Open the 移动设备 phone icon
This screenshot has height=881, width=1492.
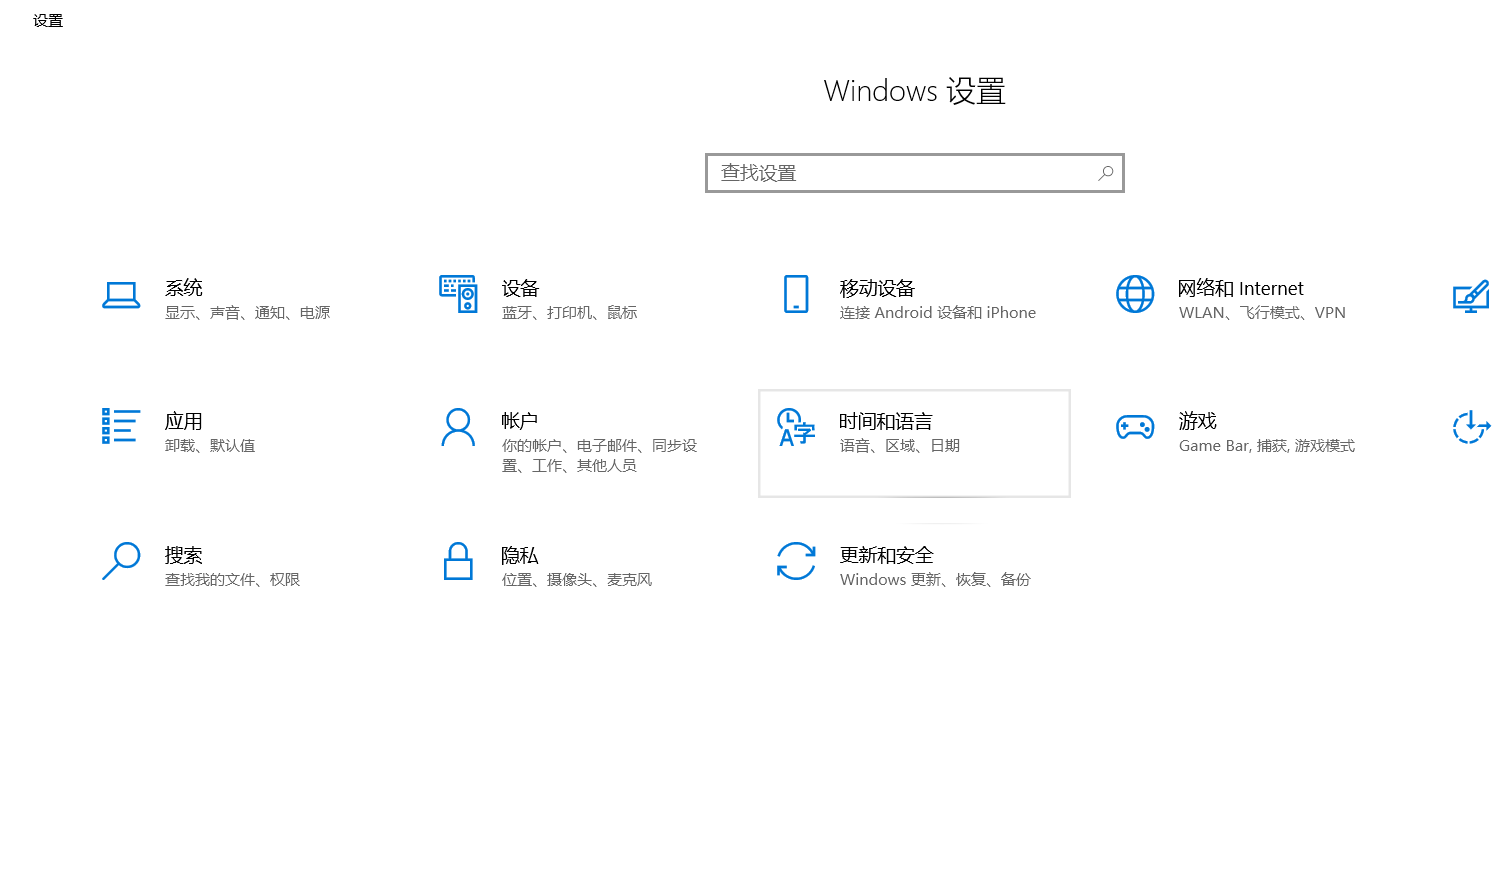pos(796,294)
